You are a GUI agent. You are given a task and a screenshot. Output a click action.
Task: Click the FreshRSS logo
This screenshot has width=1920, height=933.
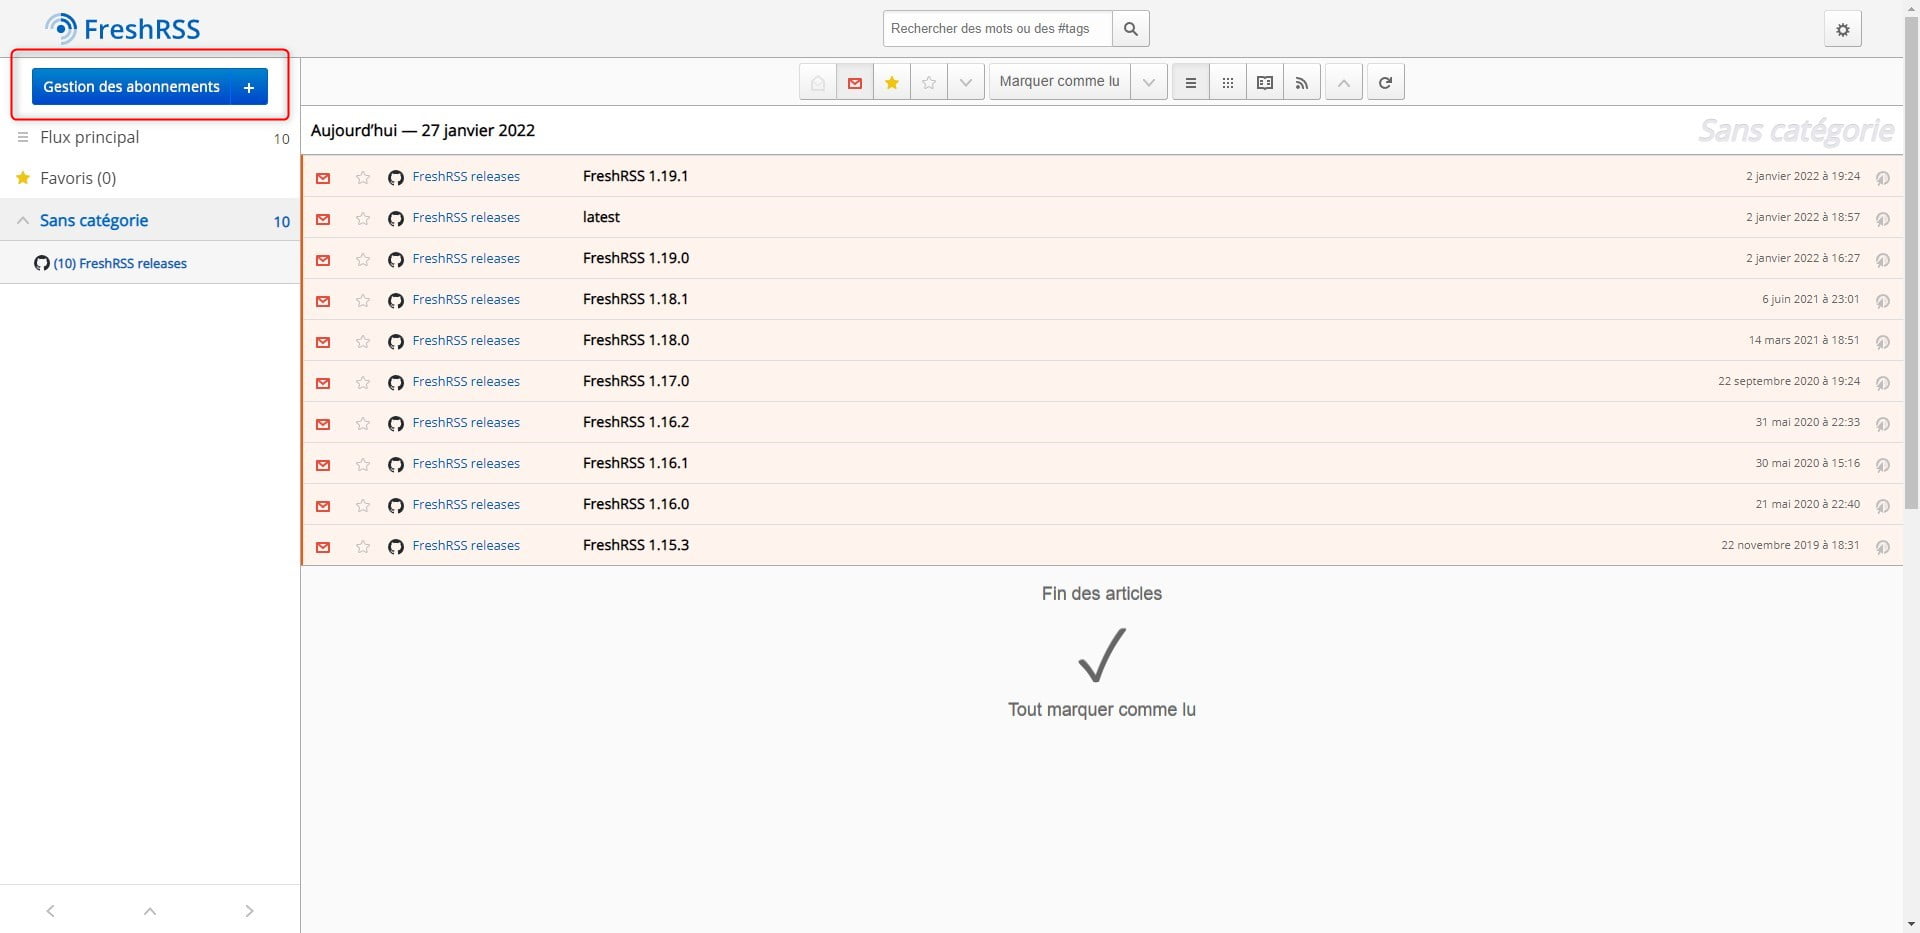point(123,29)
